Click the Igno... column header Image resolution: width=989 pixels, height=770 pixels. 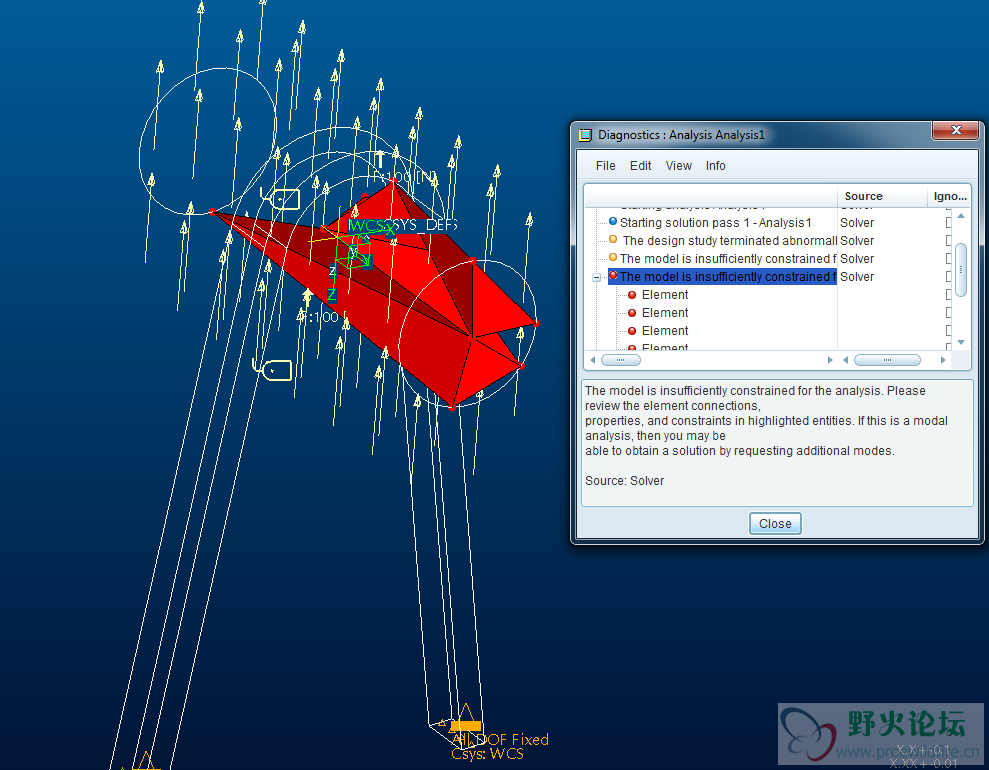[x=949, y=196]
